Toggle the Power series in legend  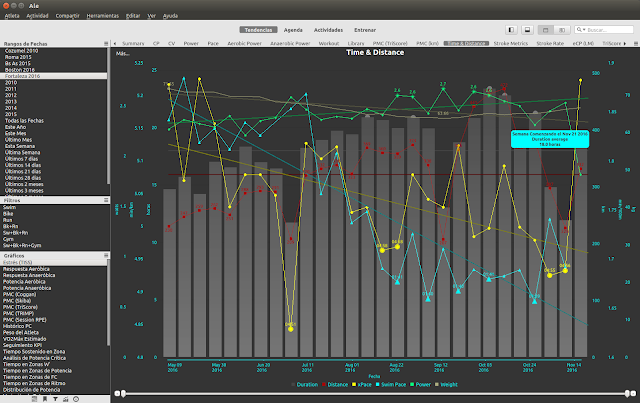point(420,385)
